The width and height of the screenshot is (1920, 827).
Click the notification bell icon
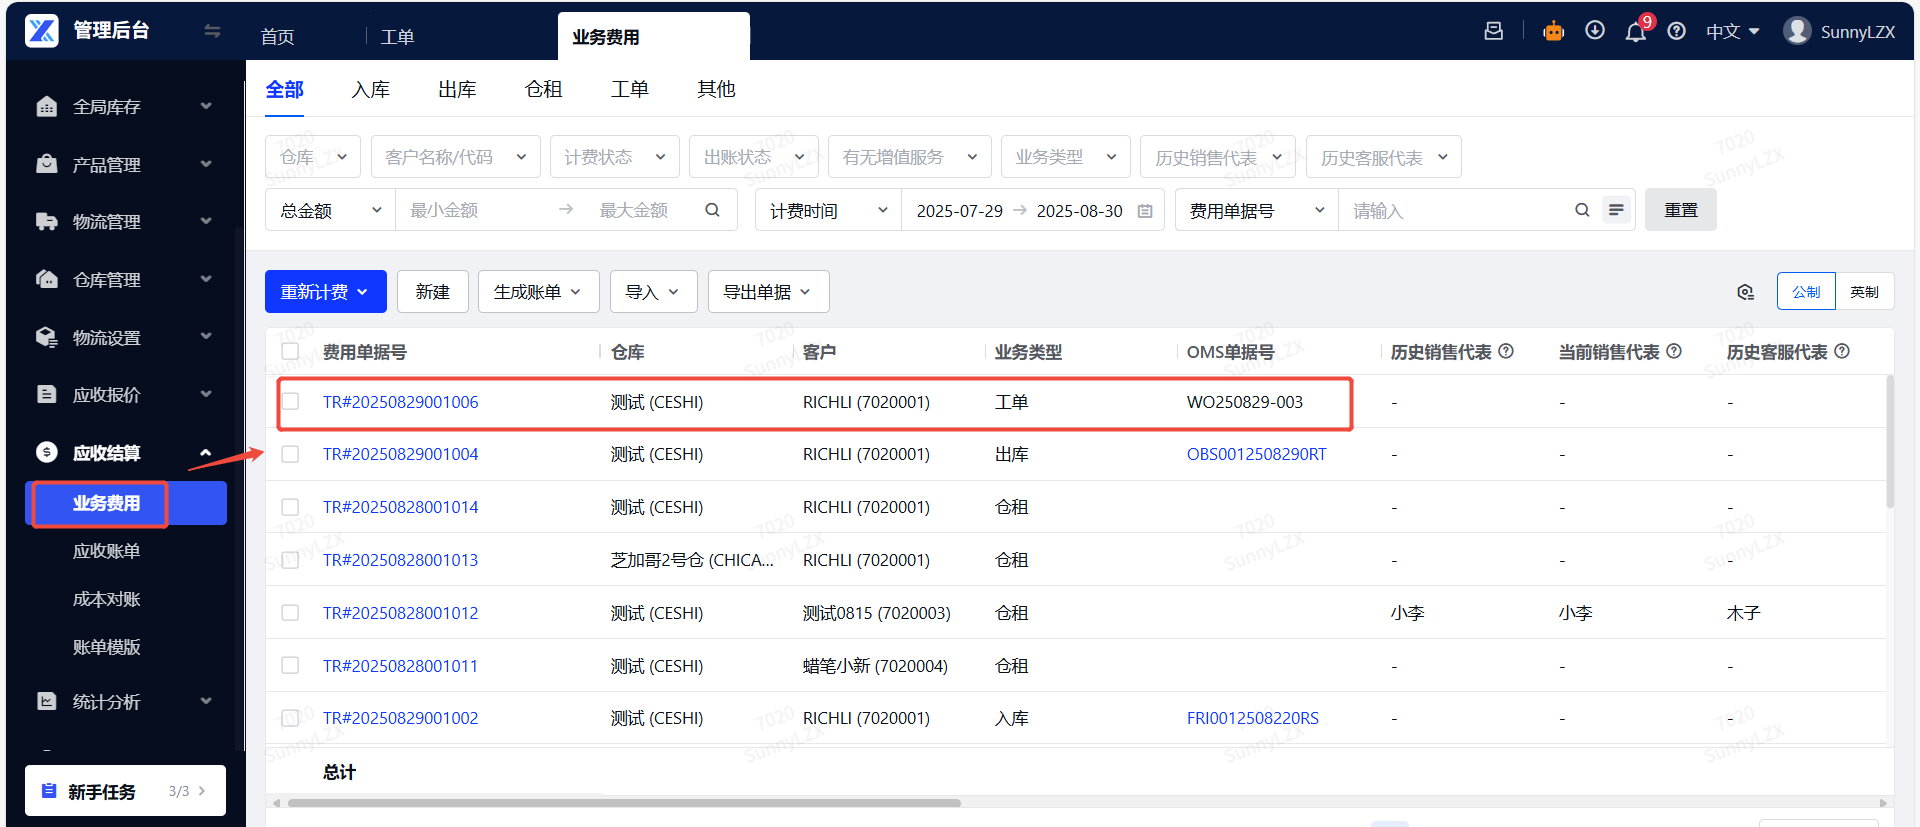coord(1635,32)
